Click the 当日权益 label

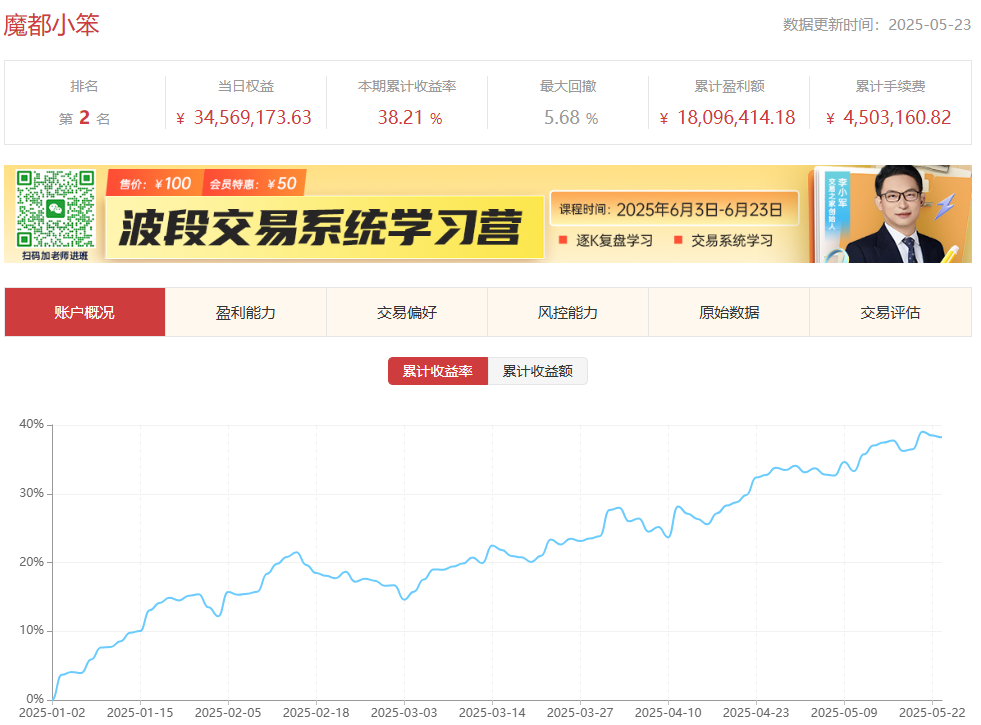point(246,86)
